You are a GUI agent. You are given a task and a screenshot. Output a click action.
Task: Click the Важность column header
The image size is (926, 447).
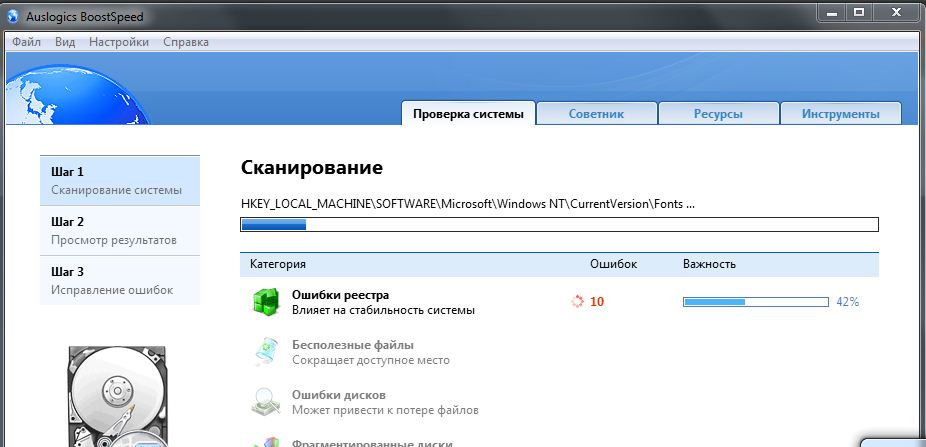point(709,264)
